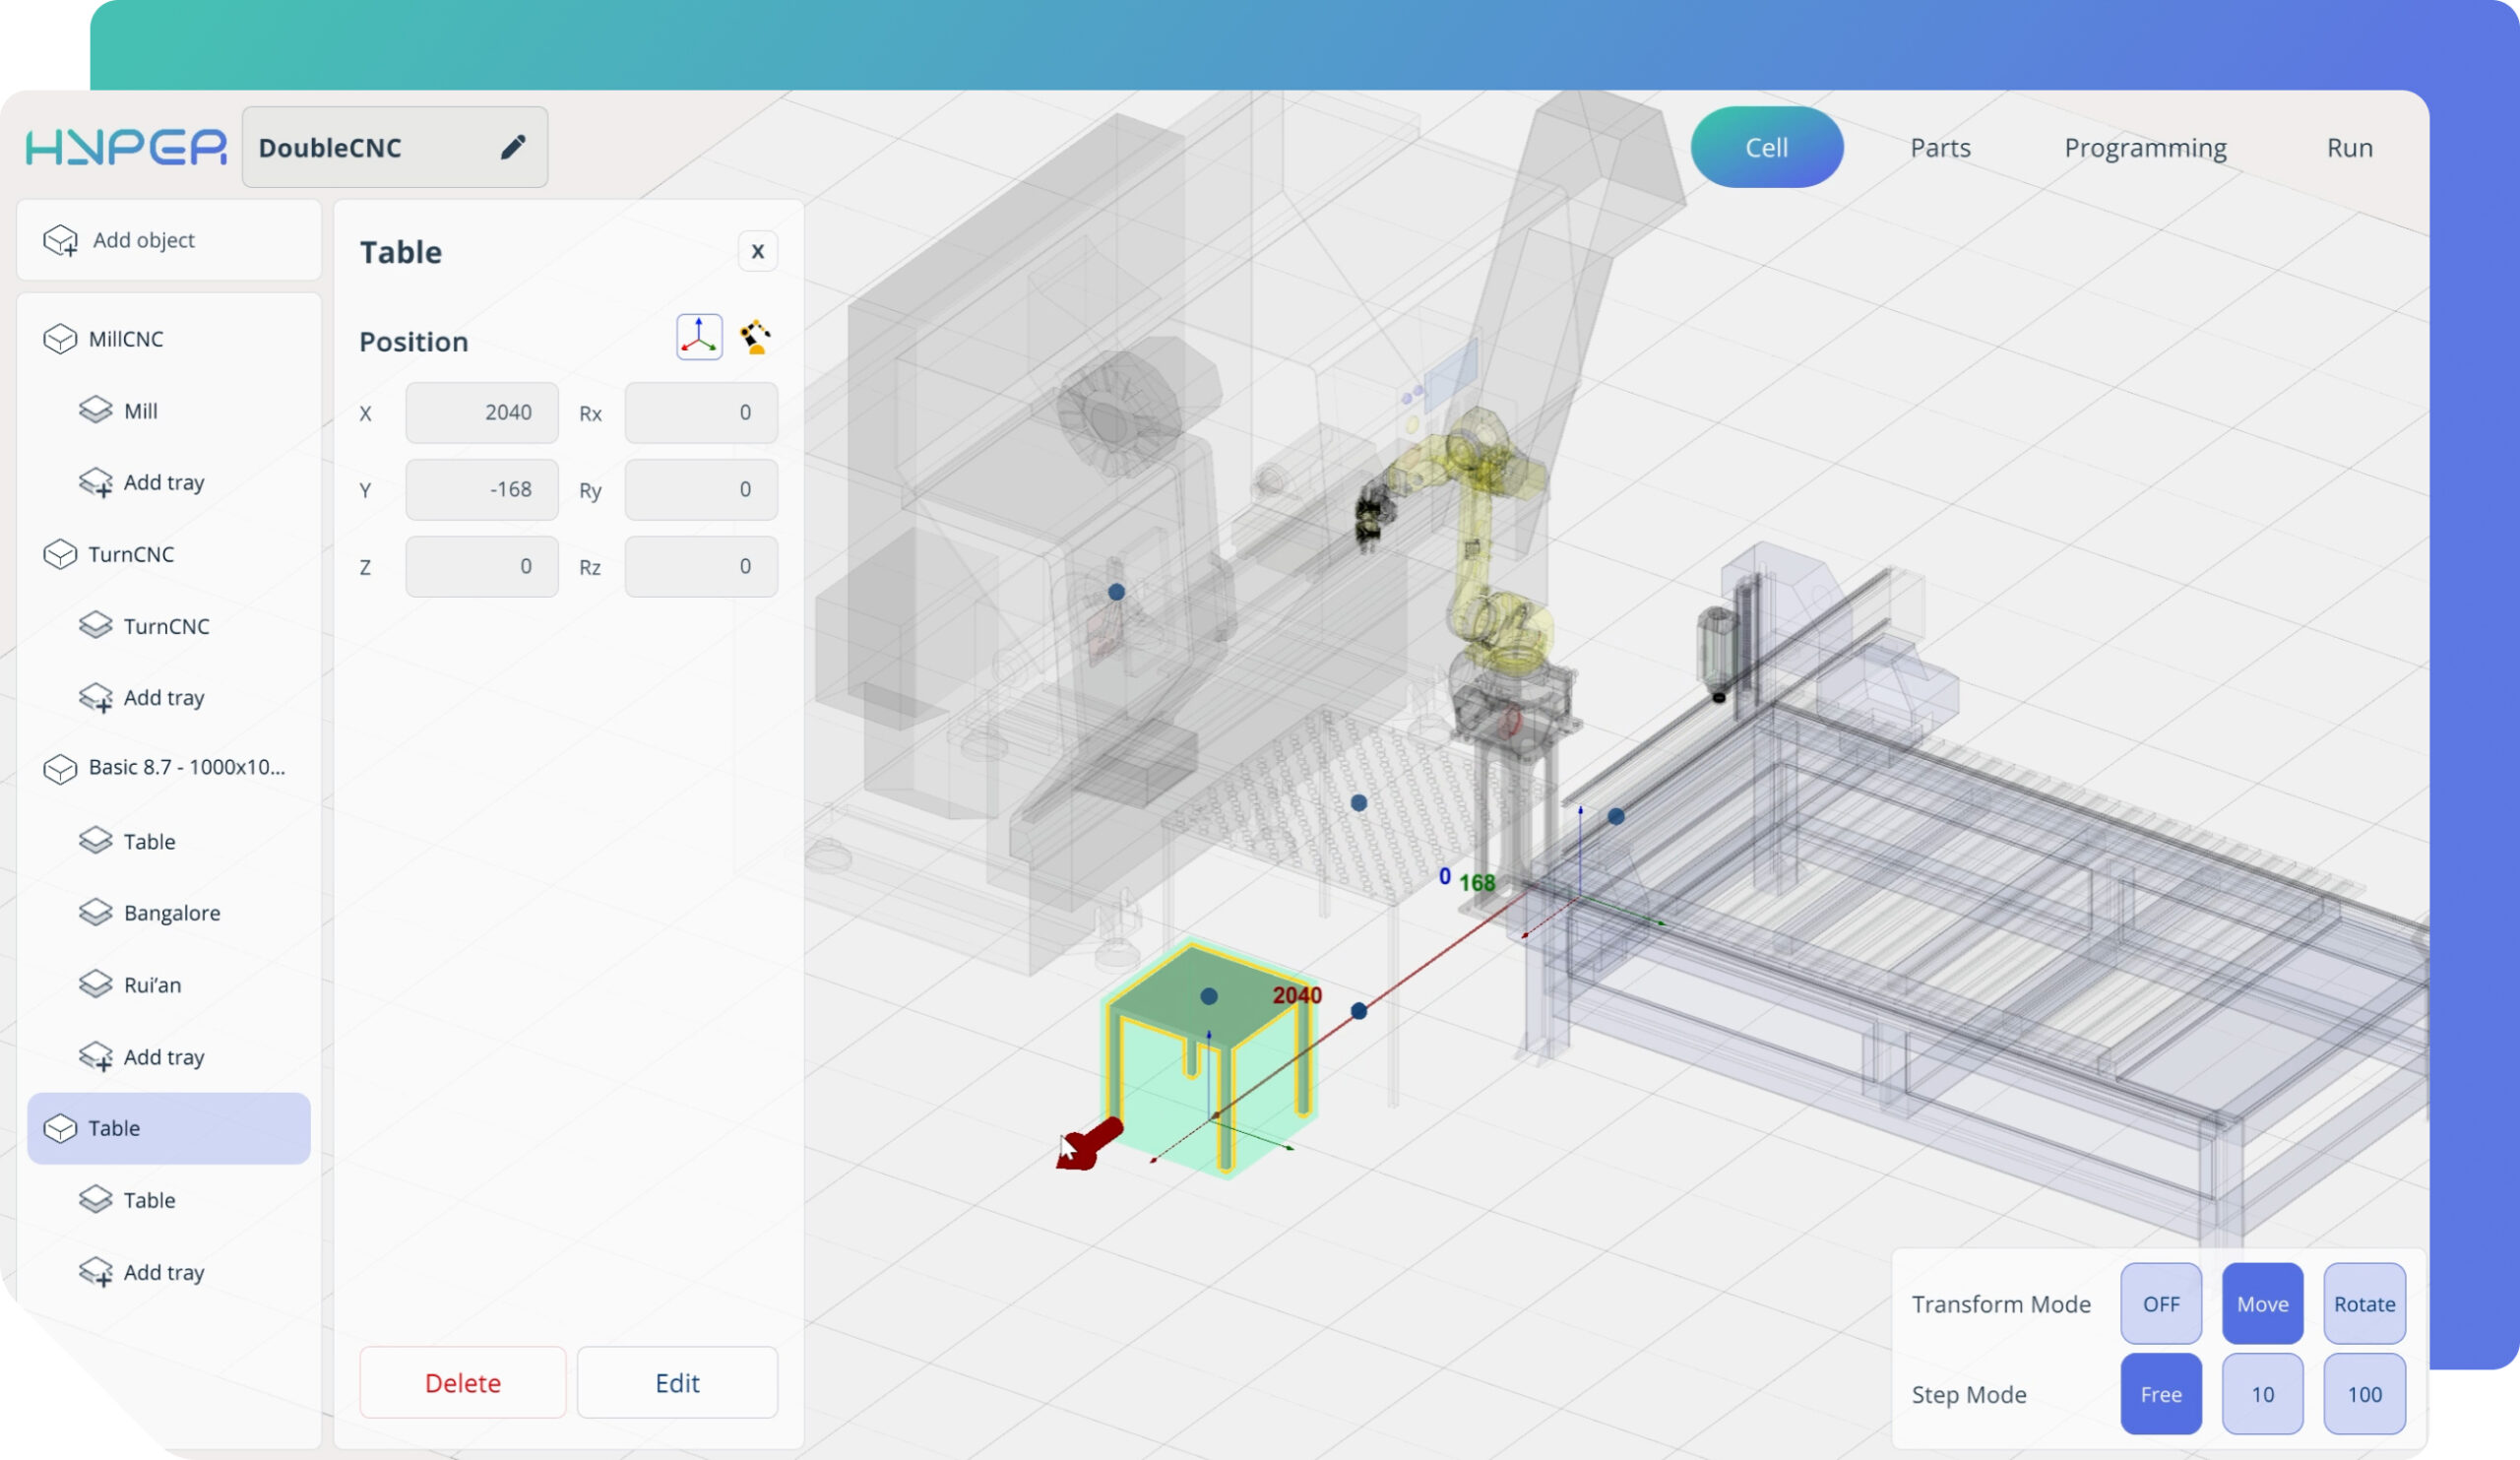Close the Table panel with x
This screenshot has width=2520, height=1460.
coord(757,252)
